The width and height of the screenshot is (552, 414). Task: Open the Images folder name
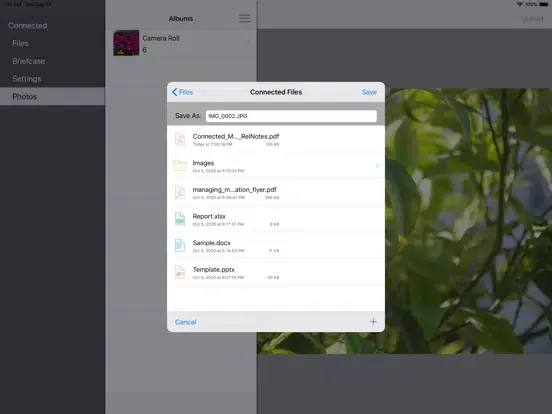tap(203, 163)
